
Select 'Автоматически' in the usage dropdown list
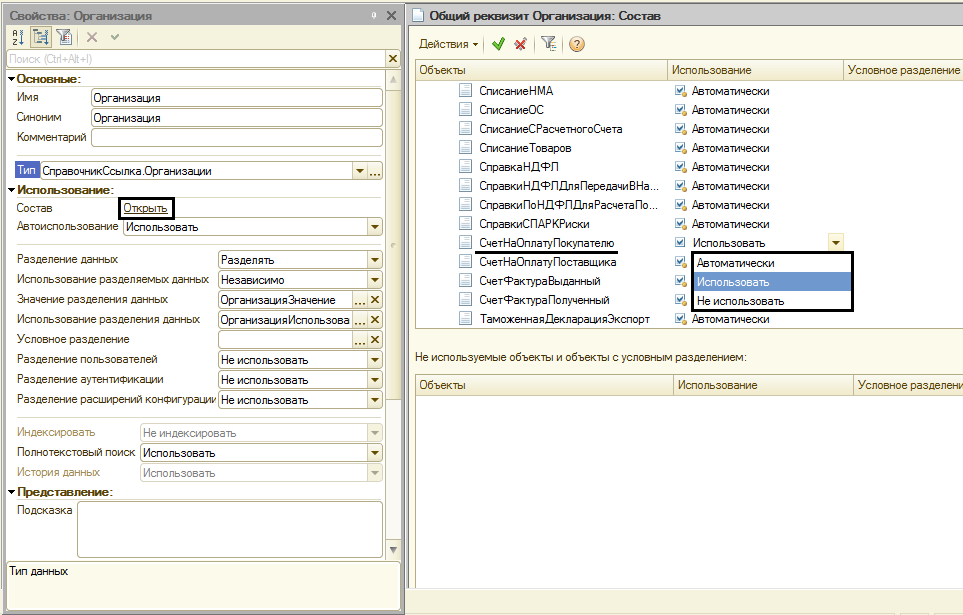point(735,263)
